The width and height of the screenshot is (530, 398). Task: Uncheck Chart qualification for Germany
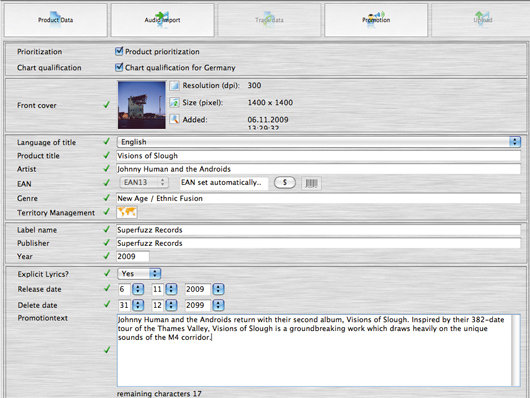coord(119,67)
